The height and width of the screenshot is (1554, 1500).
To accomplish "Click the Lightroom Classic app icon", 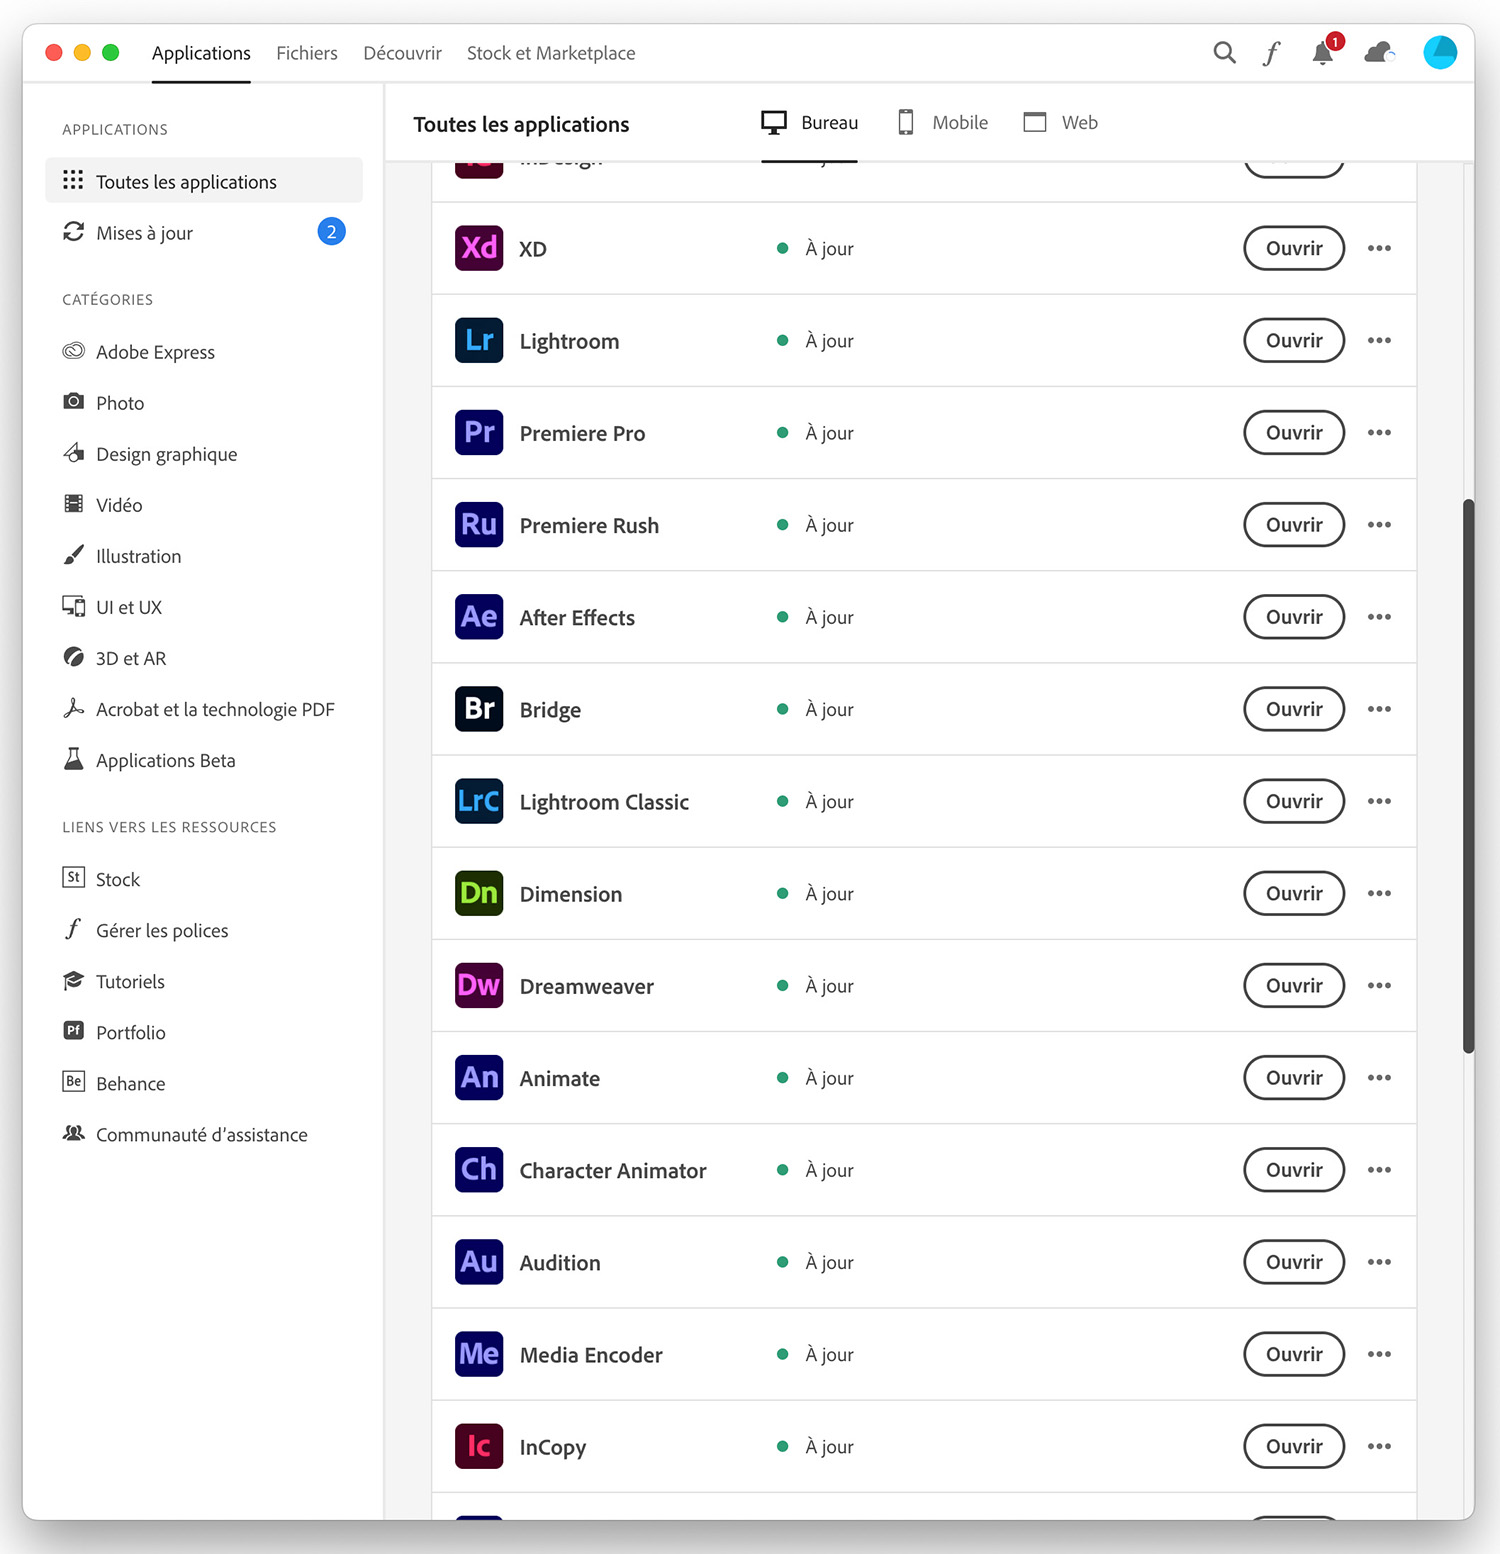I will coord(479,802).
